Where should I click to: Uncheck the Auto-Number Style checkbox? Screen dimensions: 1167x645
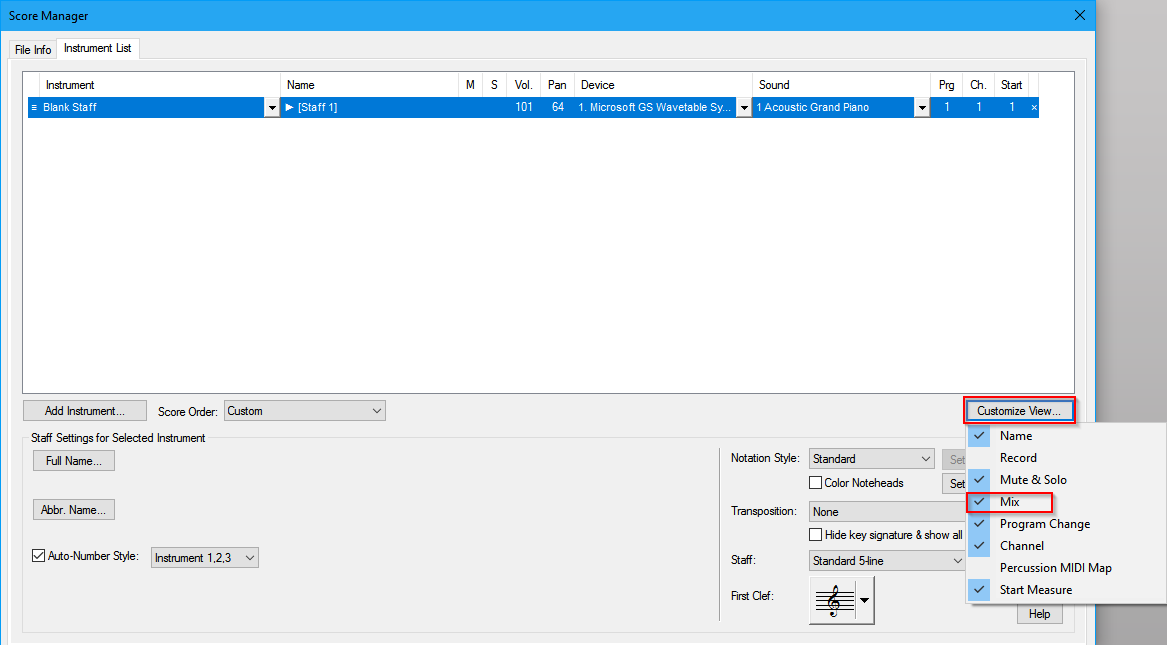(x=40, y=557)
